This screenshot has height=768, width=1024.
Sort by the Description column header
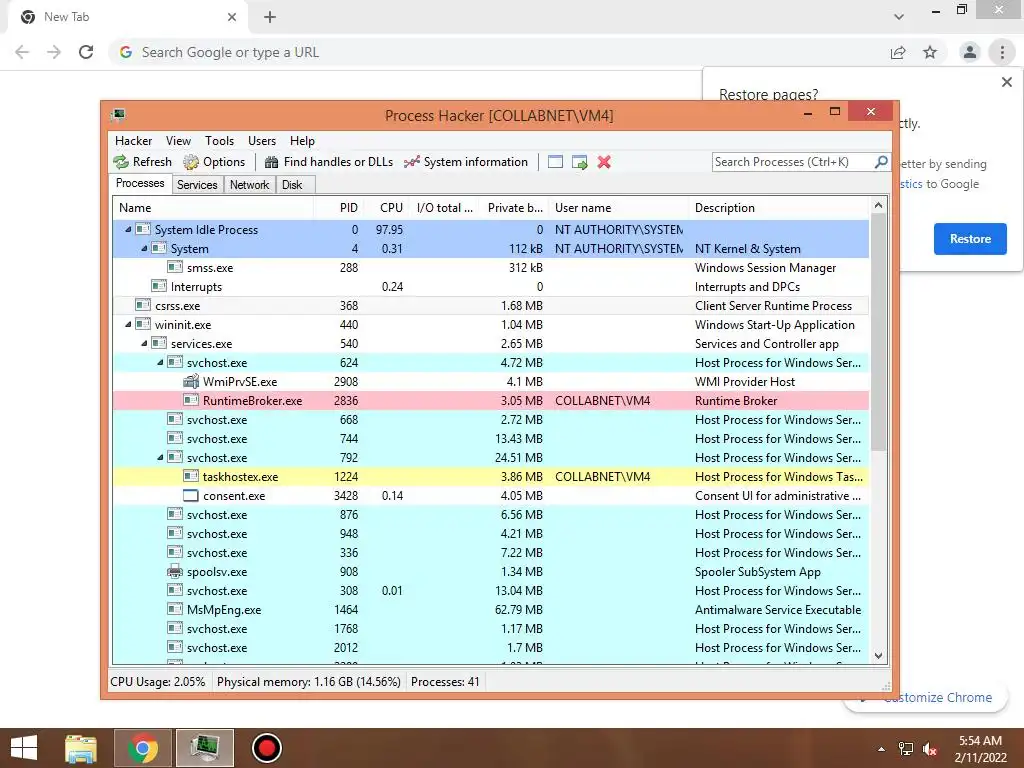[778, 208]
